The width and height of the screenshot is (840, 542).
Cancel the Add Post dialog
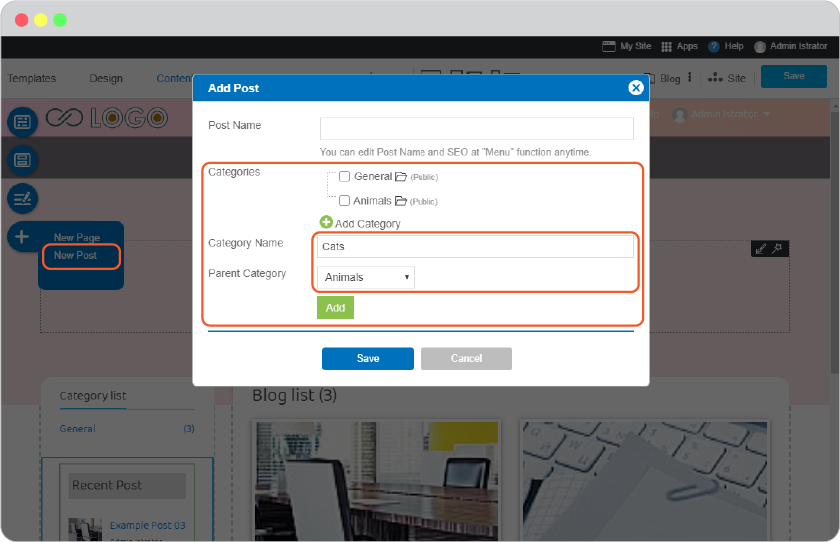point(466,358)
